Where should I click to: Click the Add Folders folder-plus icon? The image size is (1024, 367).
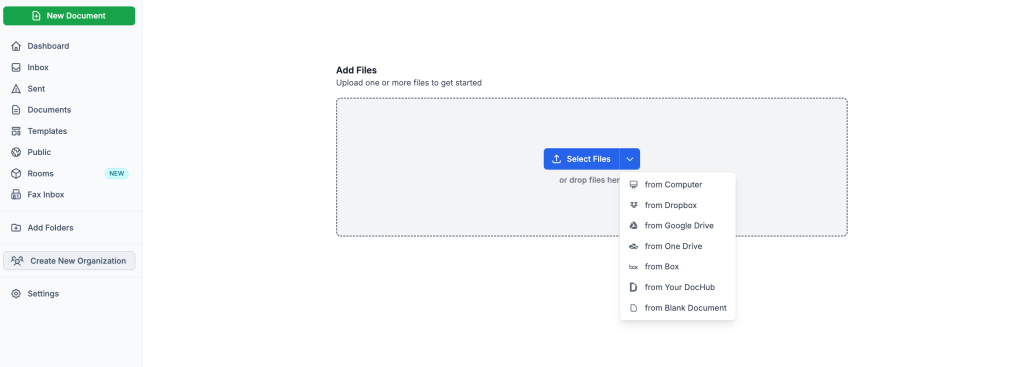click(16, 228)
